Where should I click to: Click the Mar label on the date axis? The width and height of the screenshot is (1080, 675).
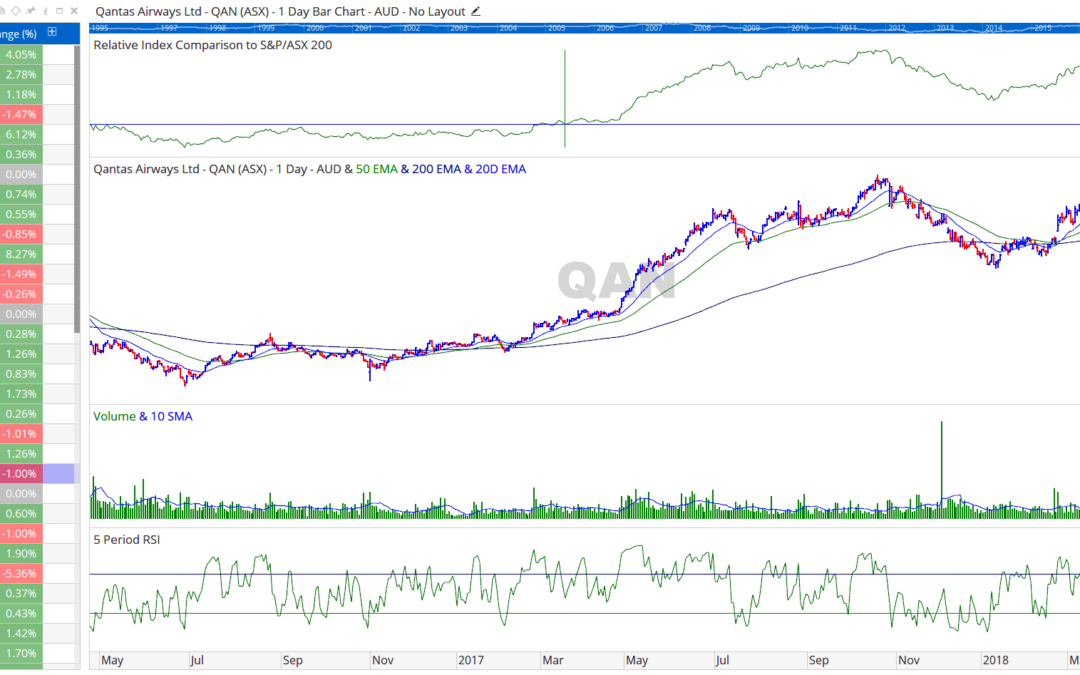point(553,660)
